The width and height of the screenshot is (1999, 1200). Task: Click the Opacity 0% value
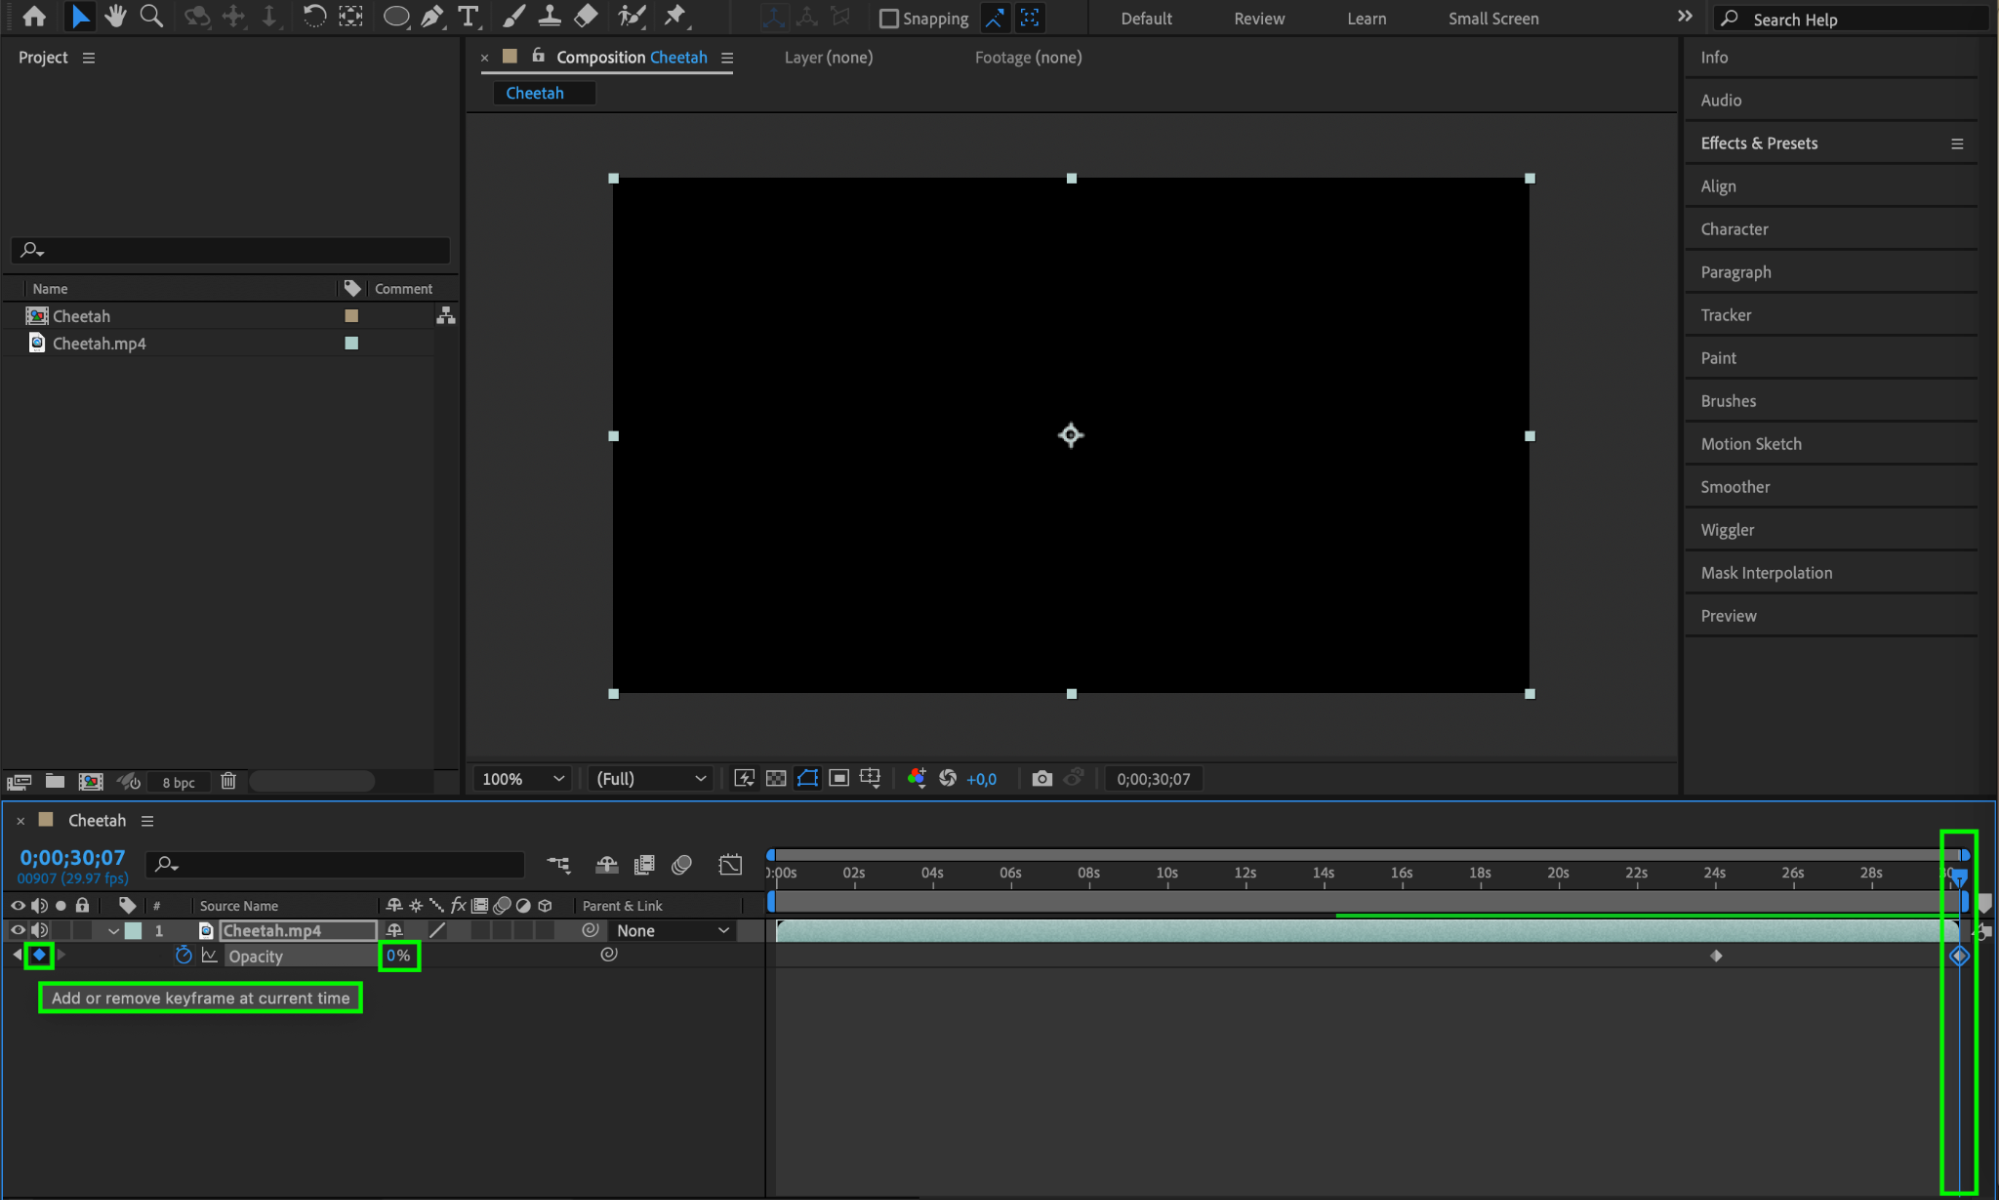pyautogui.click(x=398, y=956)
